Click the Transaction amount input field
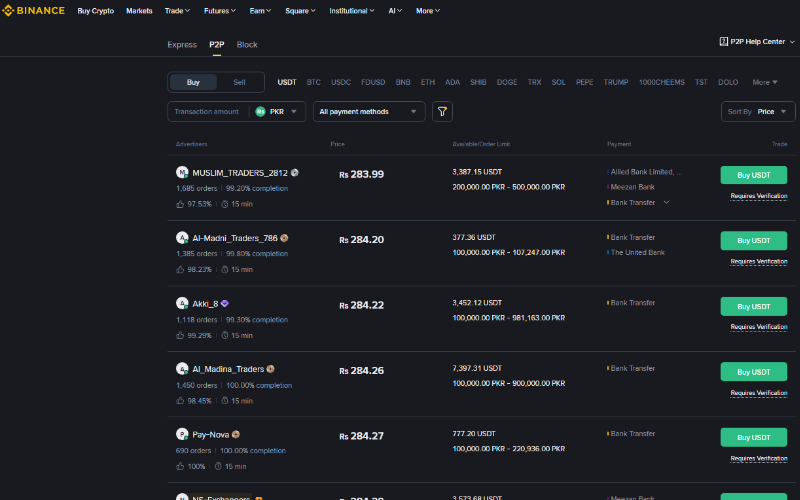 click(x=207, y=112)
